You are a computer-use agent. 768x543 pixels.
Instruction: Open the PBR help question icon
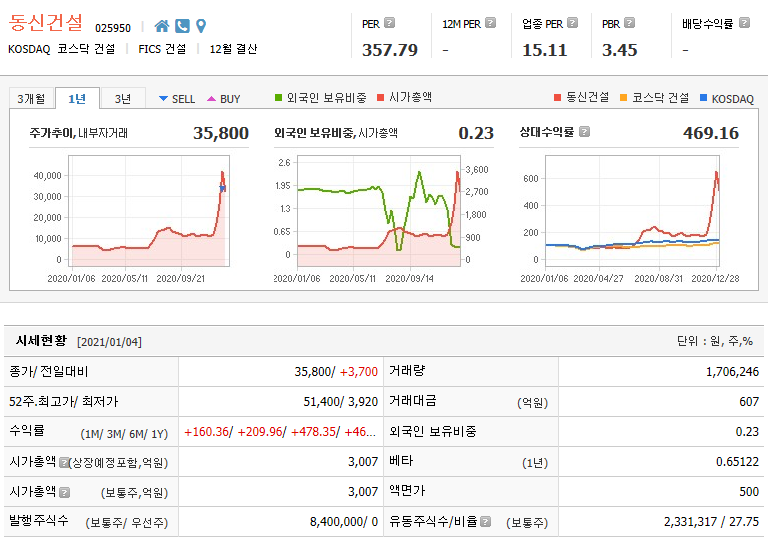coord(630,23)
